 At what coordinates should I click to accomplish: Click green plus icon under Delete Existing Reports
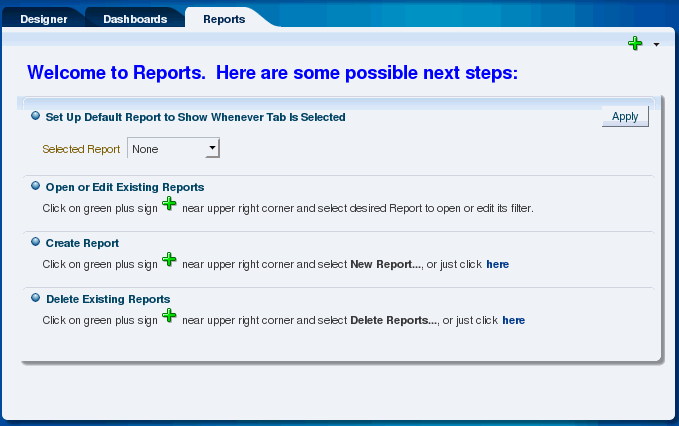[x=169, y=315]
